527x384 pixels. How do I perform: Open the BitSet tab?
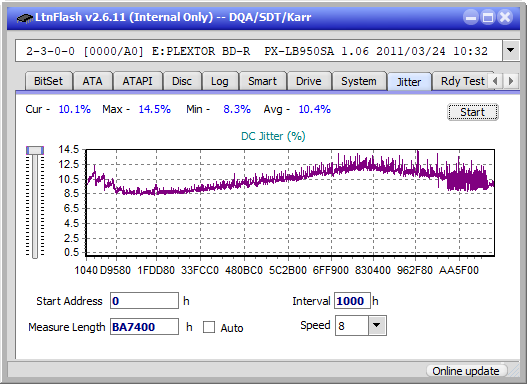[x=48, y=81]
